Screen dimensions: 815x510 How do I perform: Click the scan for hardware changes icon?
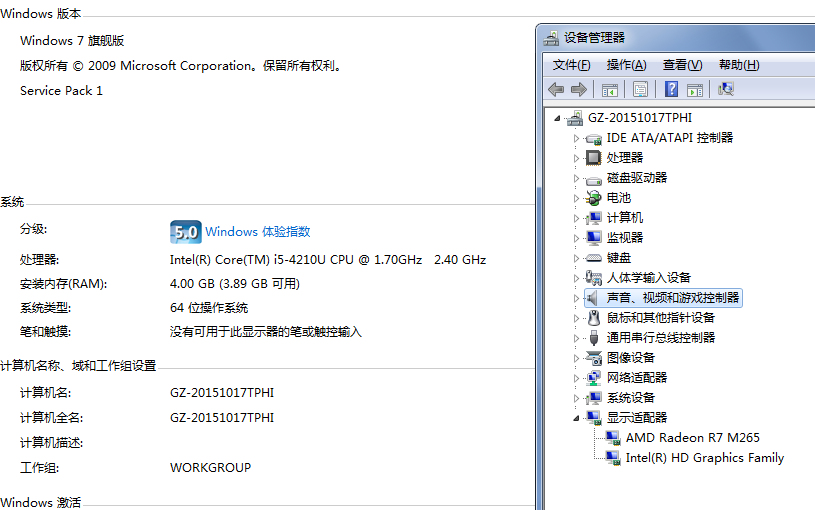726,89
